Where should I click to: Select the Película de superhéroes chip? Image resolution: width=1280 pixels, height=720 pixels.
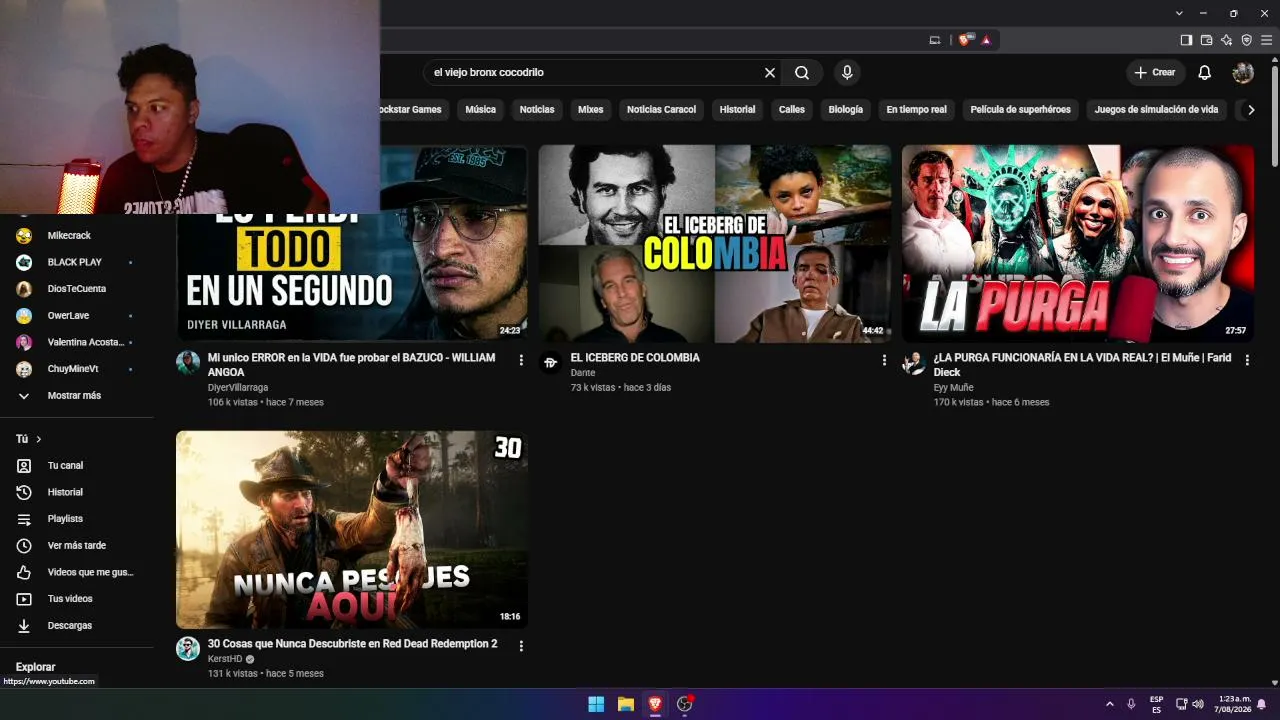tap(1020, 109)
